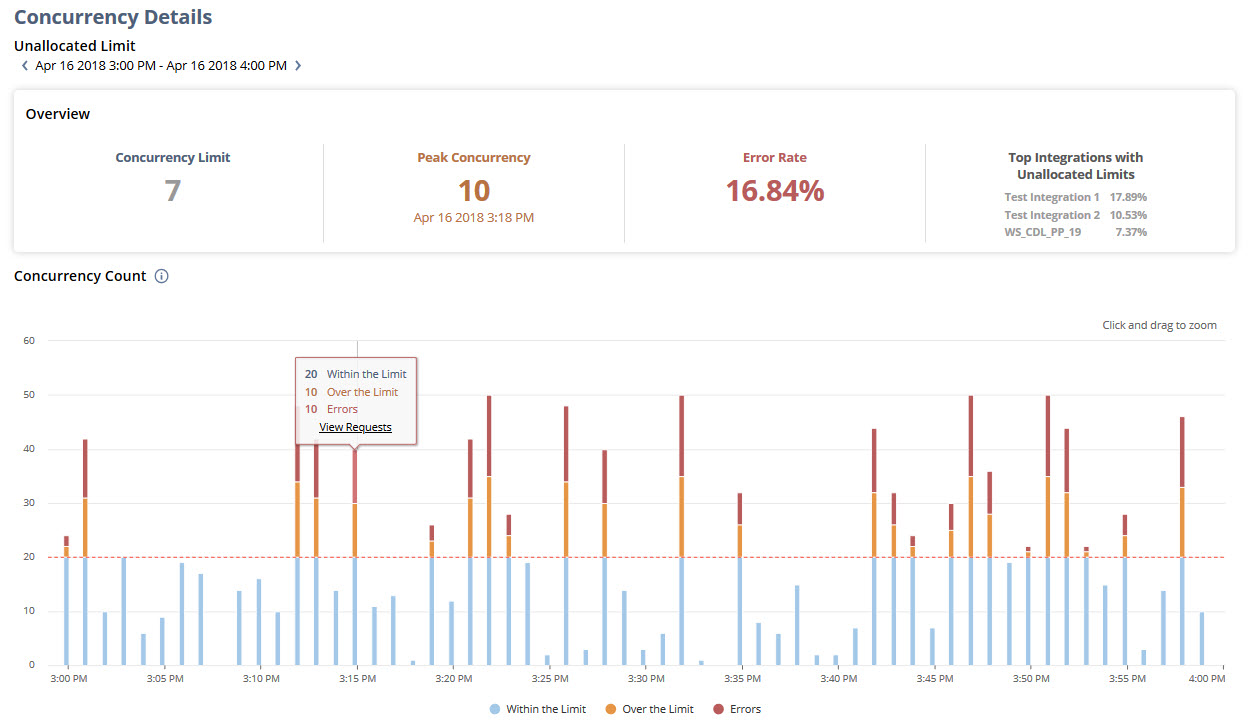Click the 3:40 PM axis label
Viewport: 1251px width, 724px height.
[838, 679]
